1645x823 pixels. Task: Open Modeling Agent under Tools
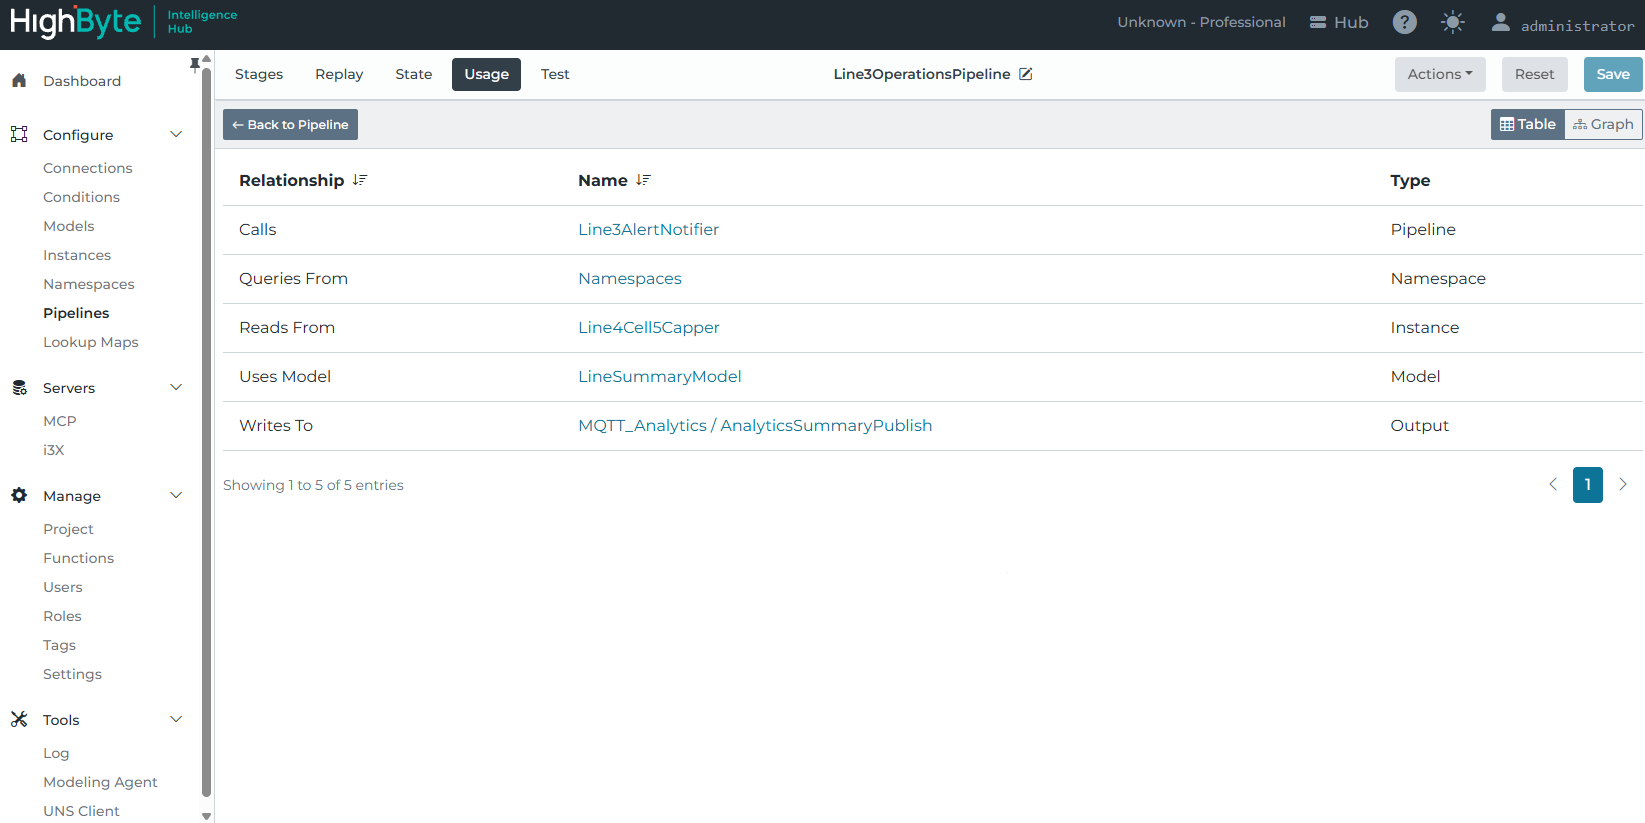(x=100, y=782)
